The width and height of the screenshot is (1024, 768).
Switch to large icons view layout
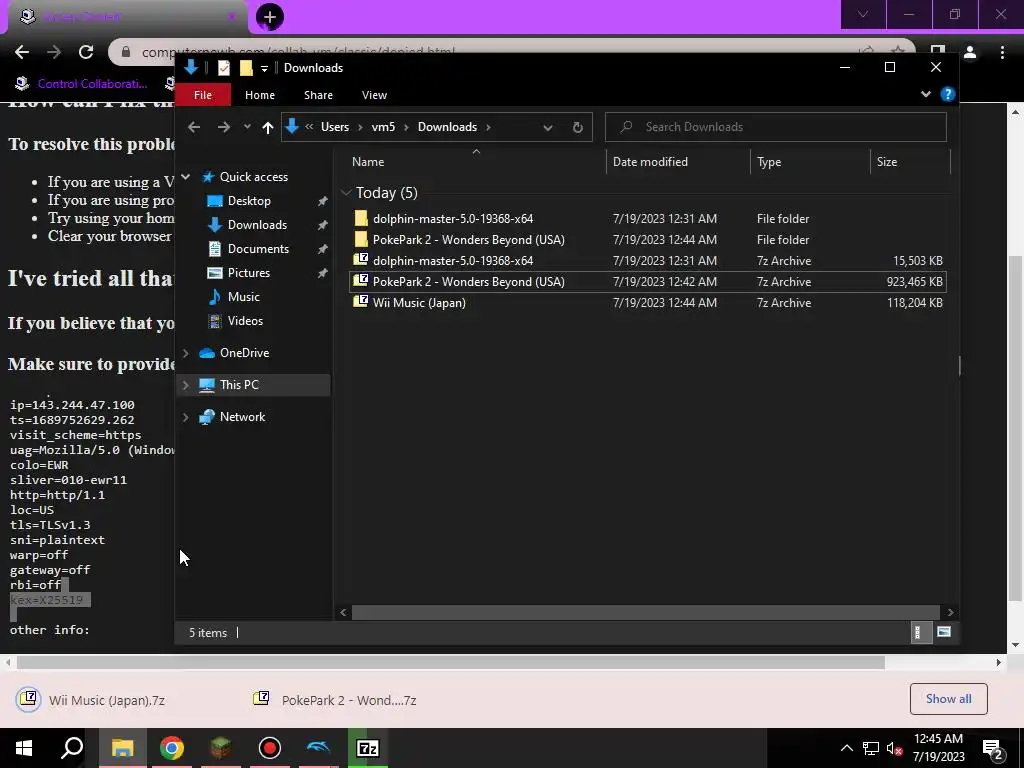coord(944,632)
